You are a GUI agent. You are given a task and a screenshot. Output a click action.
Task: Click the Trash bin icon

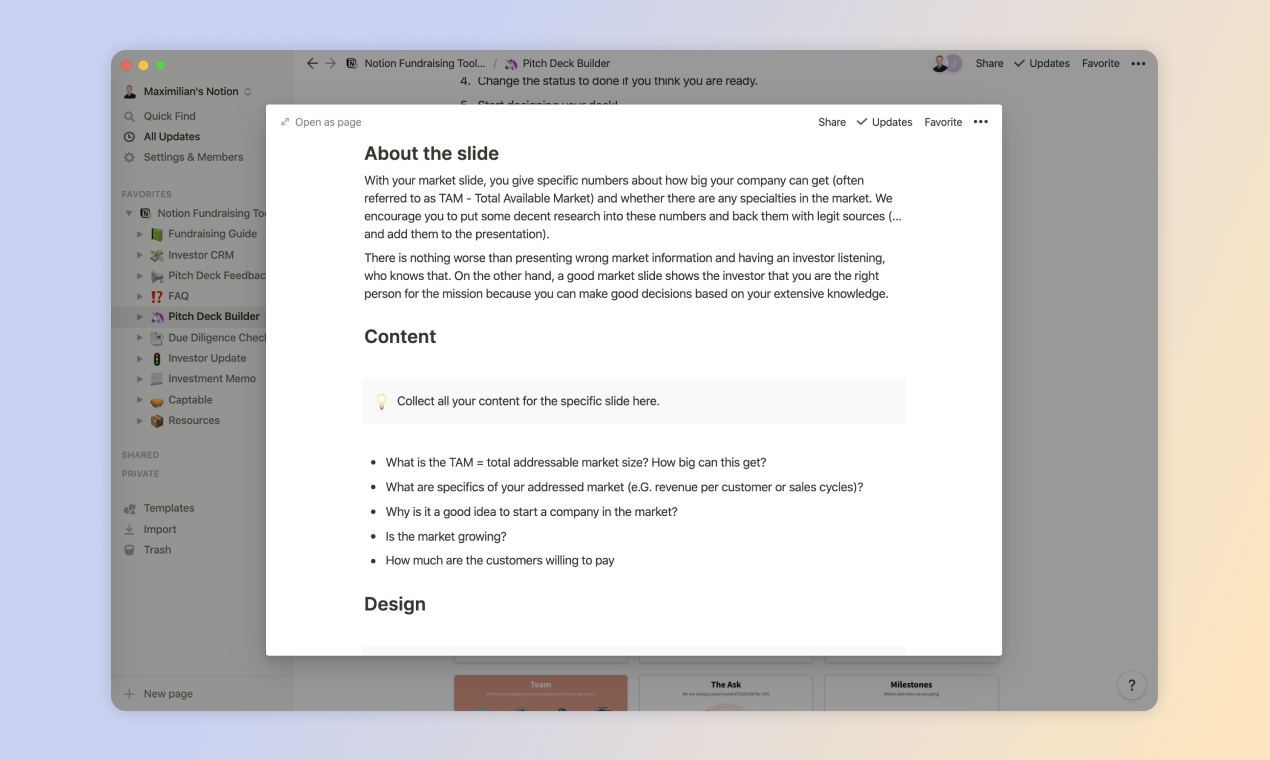(129, 550)
